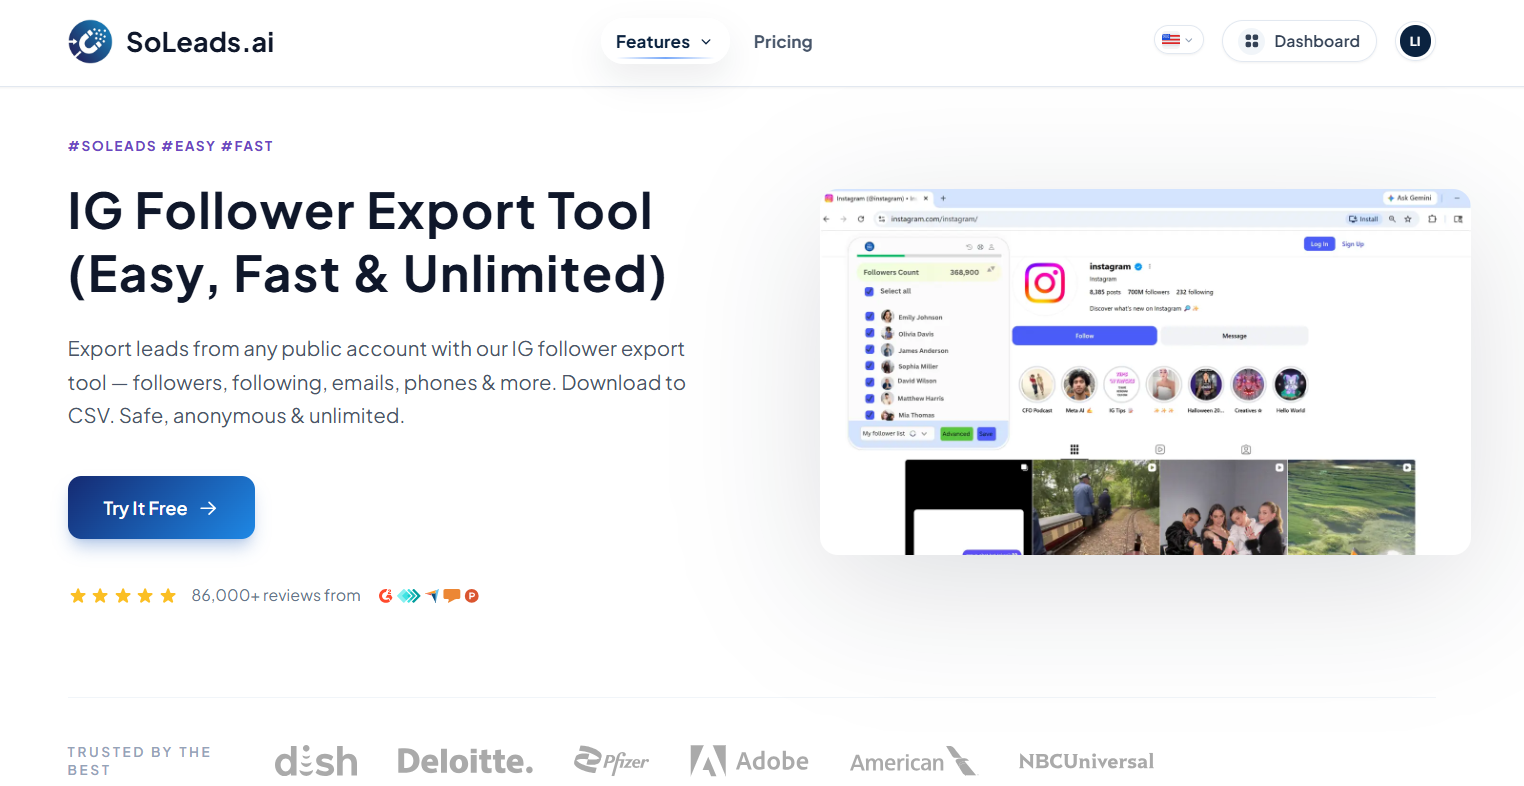Viewport: 1524px width, 786px height.
Task: Click the Deloitte company logo
Action: pos(465,762)
